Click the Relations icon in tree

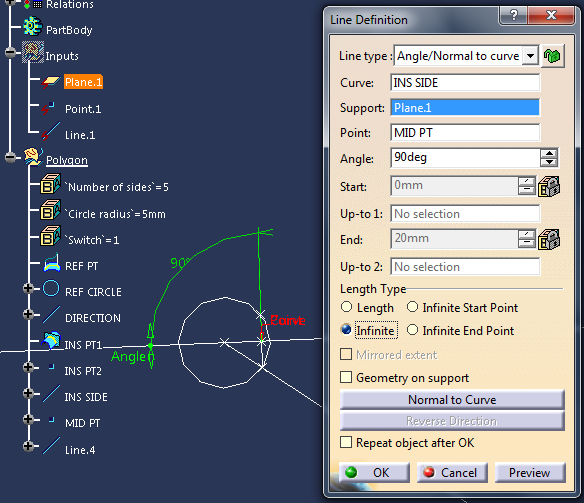click(32, 5)
